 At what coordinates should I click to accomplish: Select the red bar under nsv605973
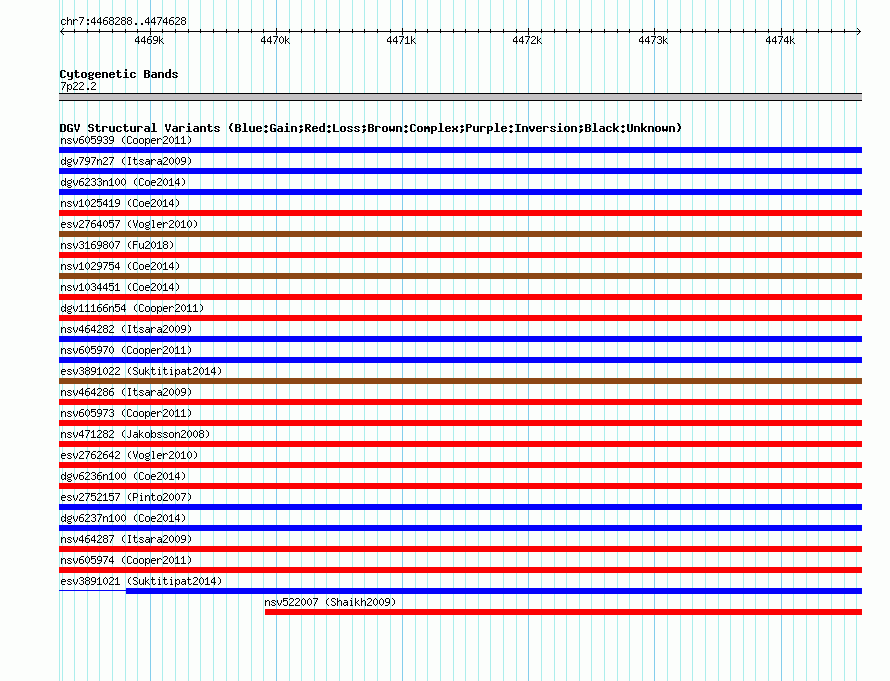pos(460,423)
